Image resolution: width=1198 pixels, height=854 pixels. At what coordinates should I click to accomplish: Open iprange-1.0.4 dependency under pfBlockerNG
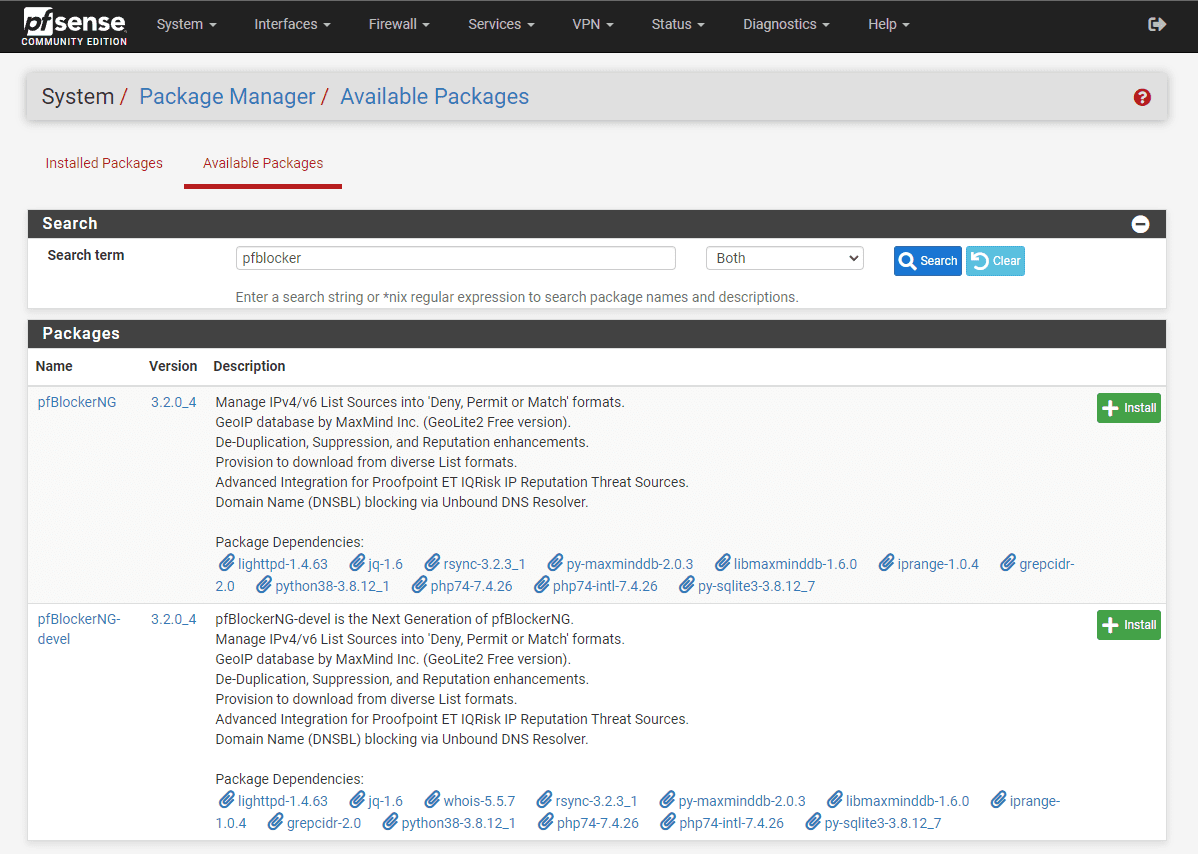pos(928,564)
